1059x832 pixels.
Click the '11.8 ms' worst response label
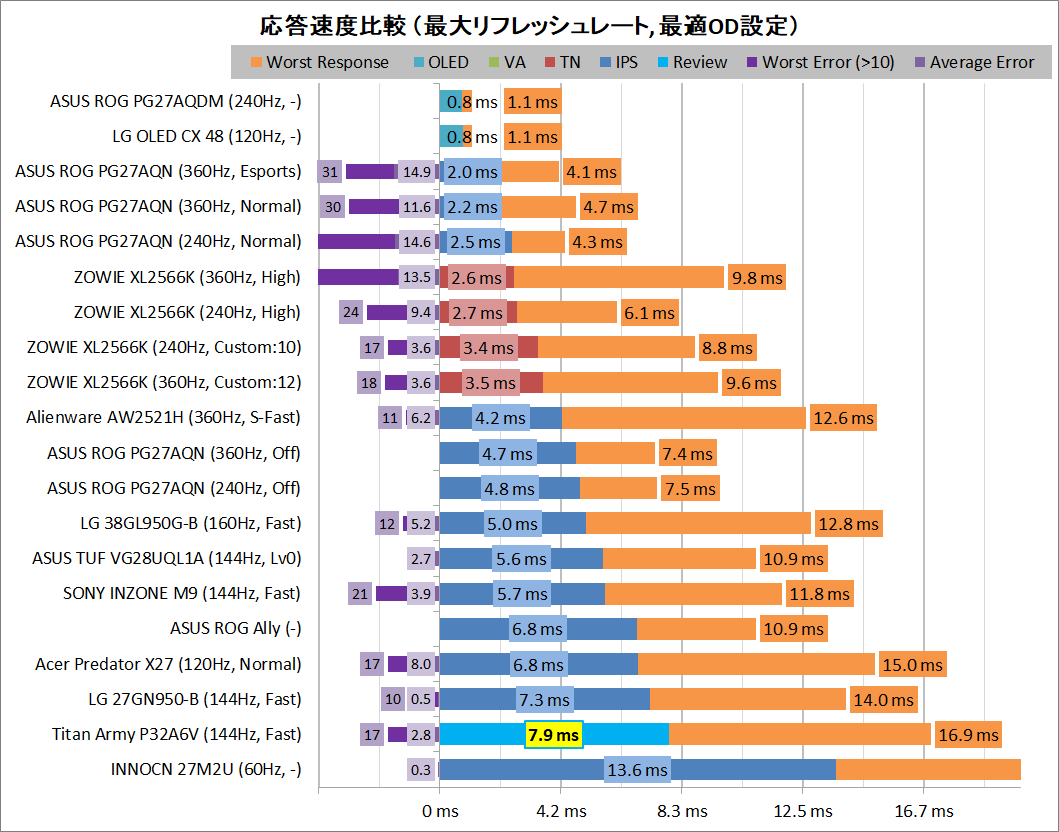(x=820, y=594)
